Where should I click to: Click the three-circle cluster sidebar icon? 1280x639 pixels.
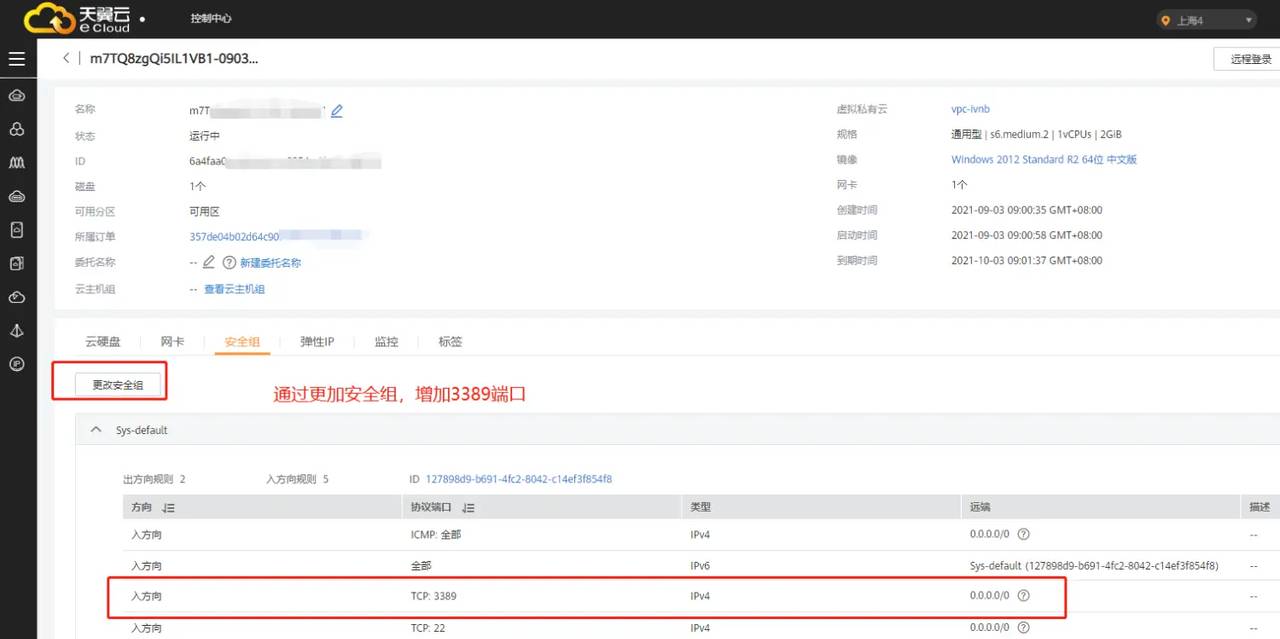(x=16, y=129)
